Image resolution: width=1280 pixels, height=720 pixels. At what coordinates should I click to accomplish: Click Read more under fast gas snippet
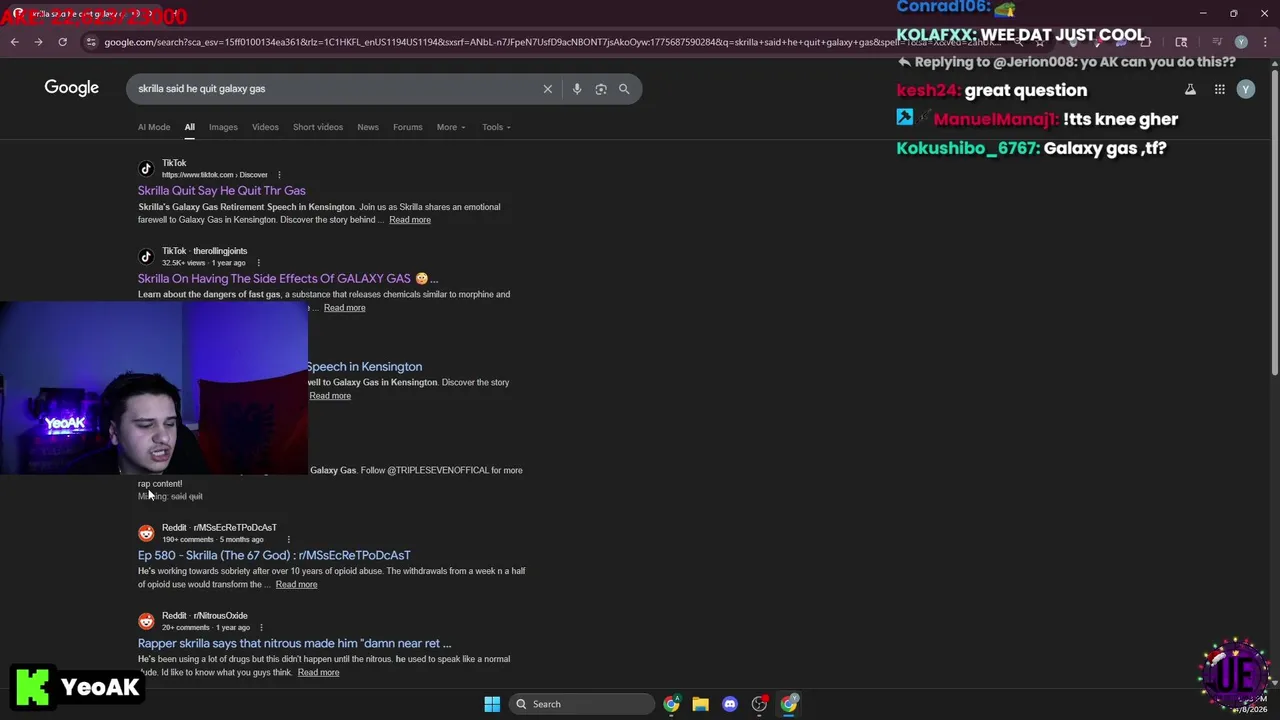tap(344, 308)
